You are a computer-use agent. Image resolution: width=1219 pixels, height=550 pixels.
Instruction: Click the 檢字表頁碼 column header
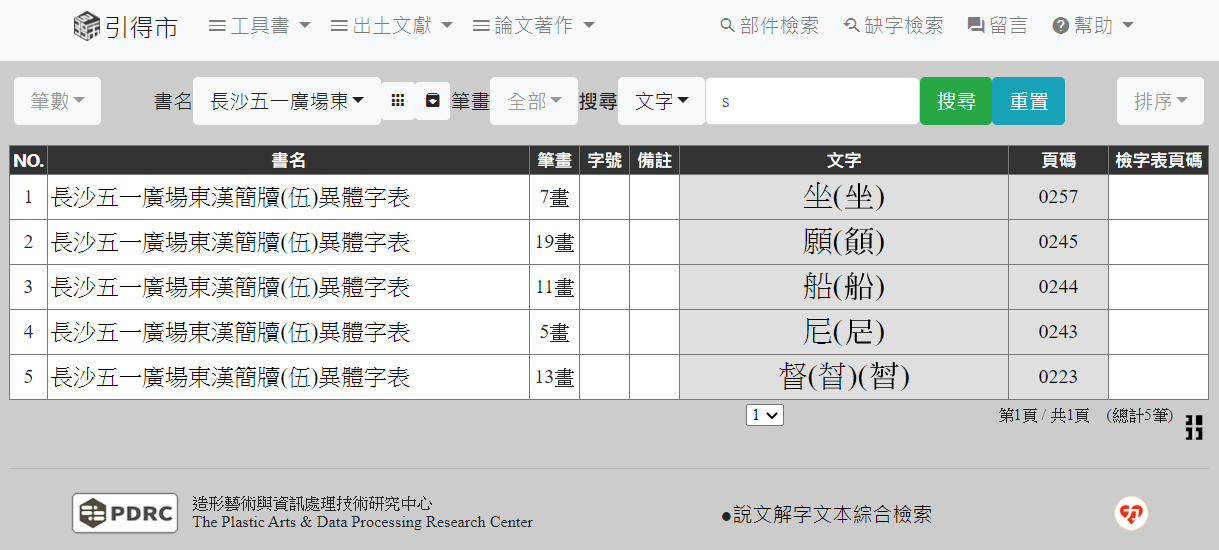[x=1159, y=160]
